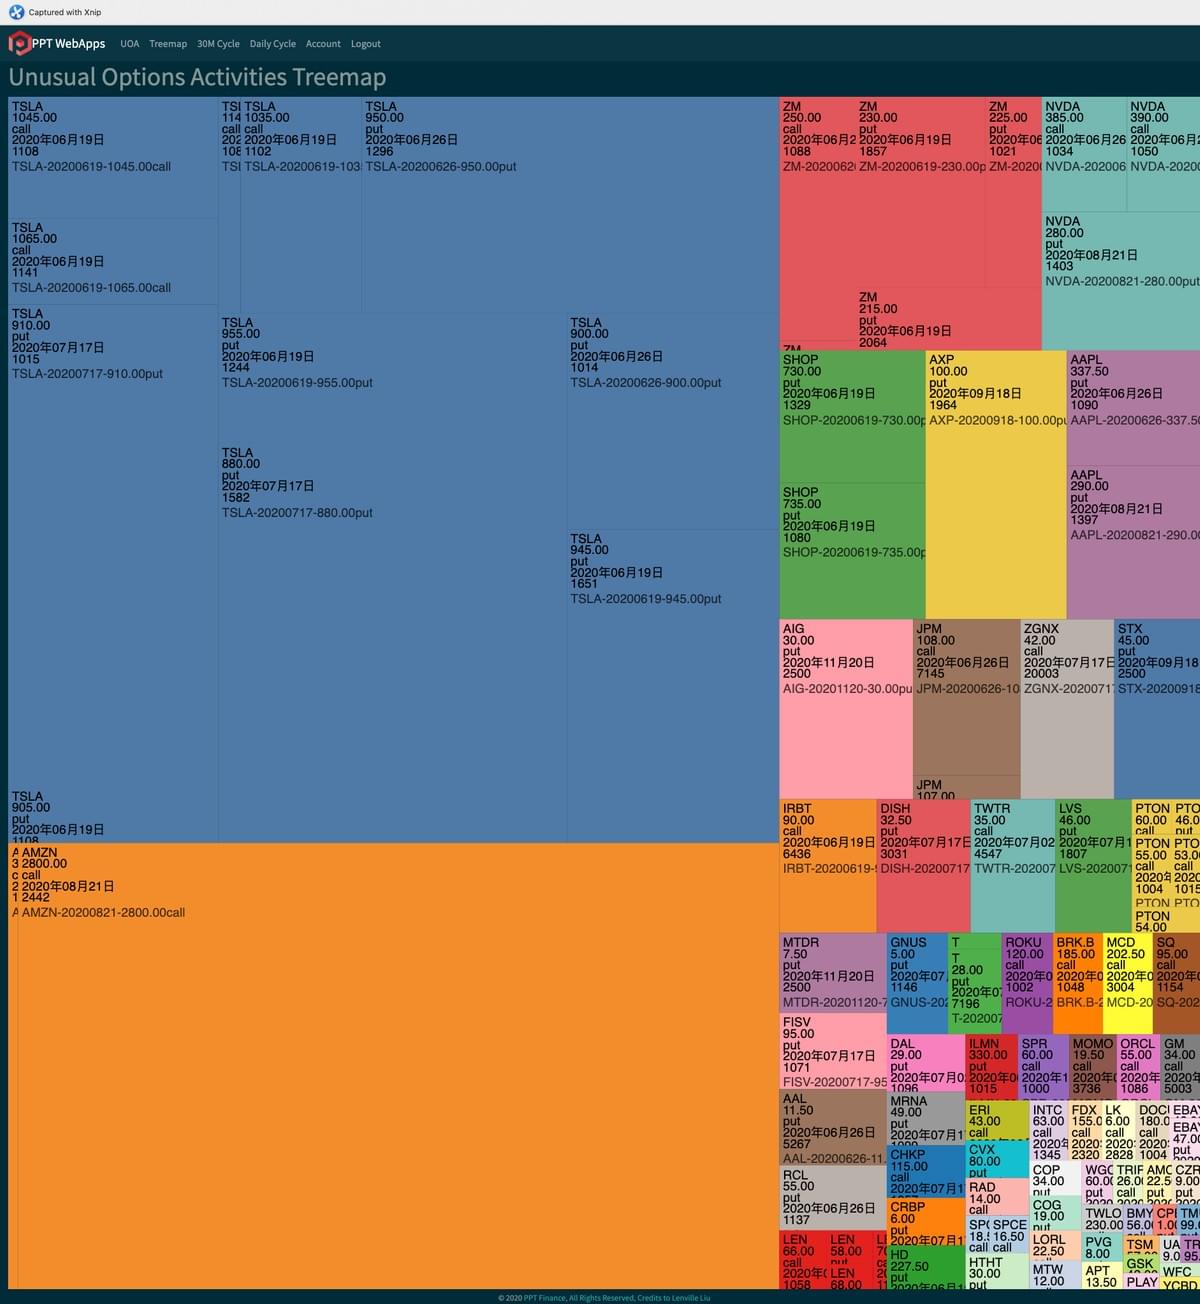Select the AAPL 290.00 put tile

point(1133,542)
